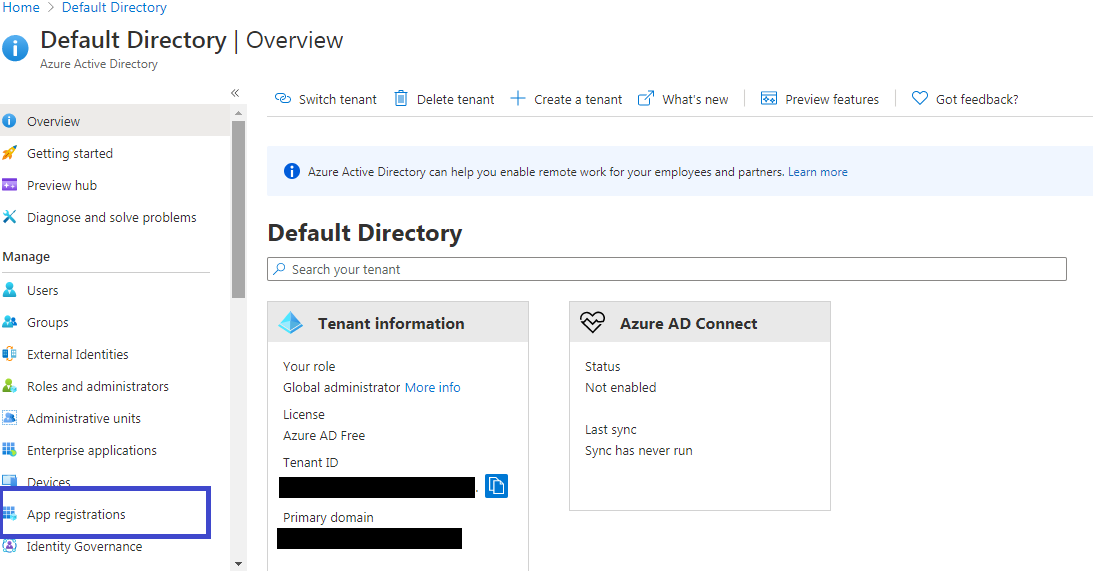Click the Getting started rocket icon

point(10,153)
